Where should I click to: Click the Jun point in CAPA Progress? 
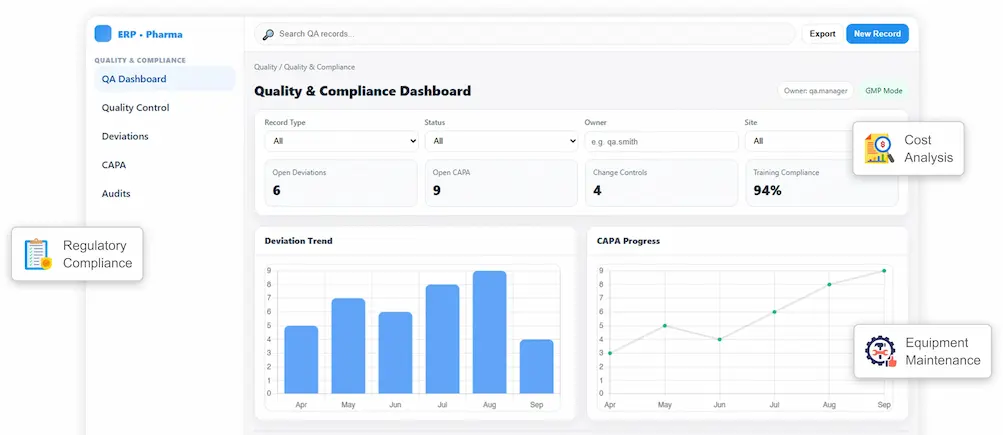720,339
